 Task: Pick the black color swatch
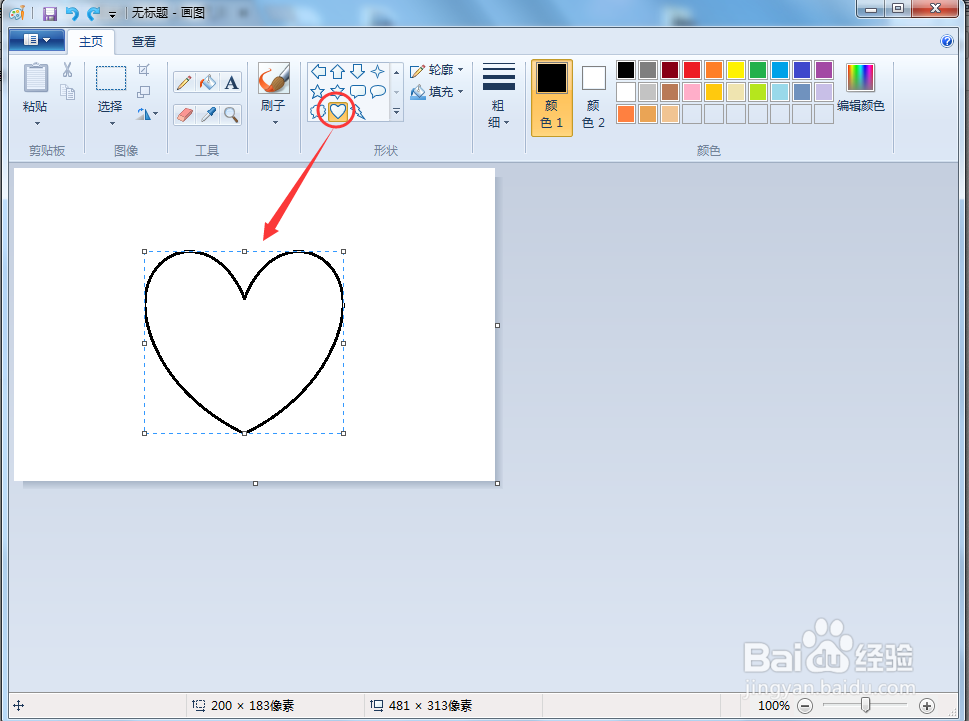point(626,70)
